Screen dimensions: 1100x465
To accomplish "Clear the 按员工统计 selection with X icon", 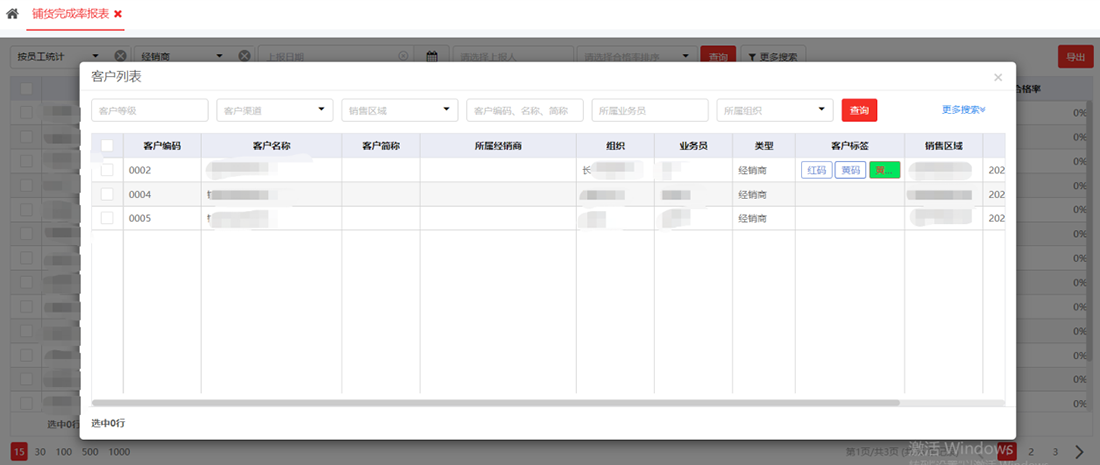I will click(x=120, y=57).
